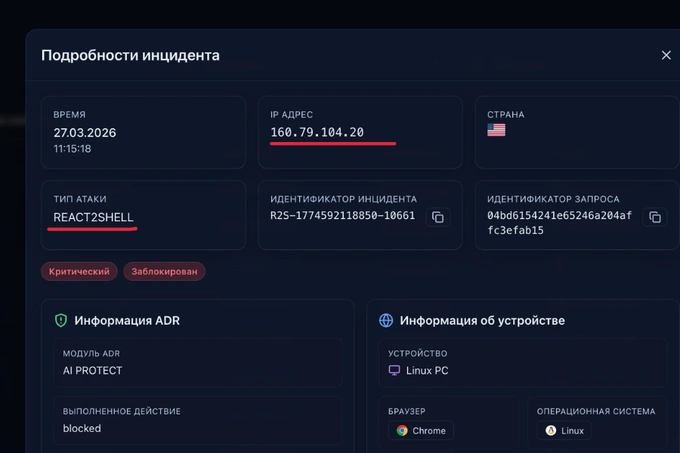680x453 pixels.
Task: Click the IP АДРЕС field label
Action: [x=291, y=114]
